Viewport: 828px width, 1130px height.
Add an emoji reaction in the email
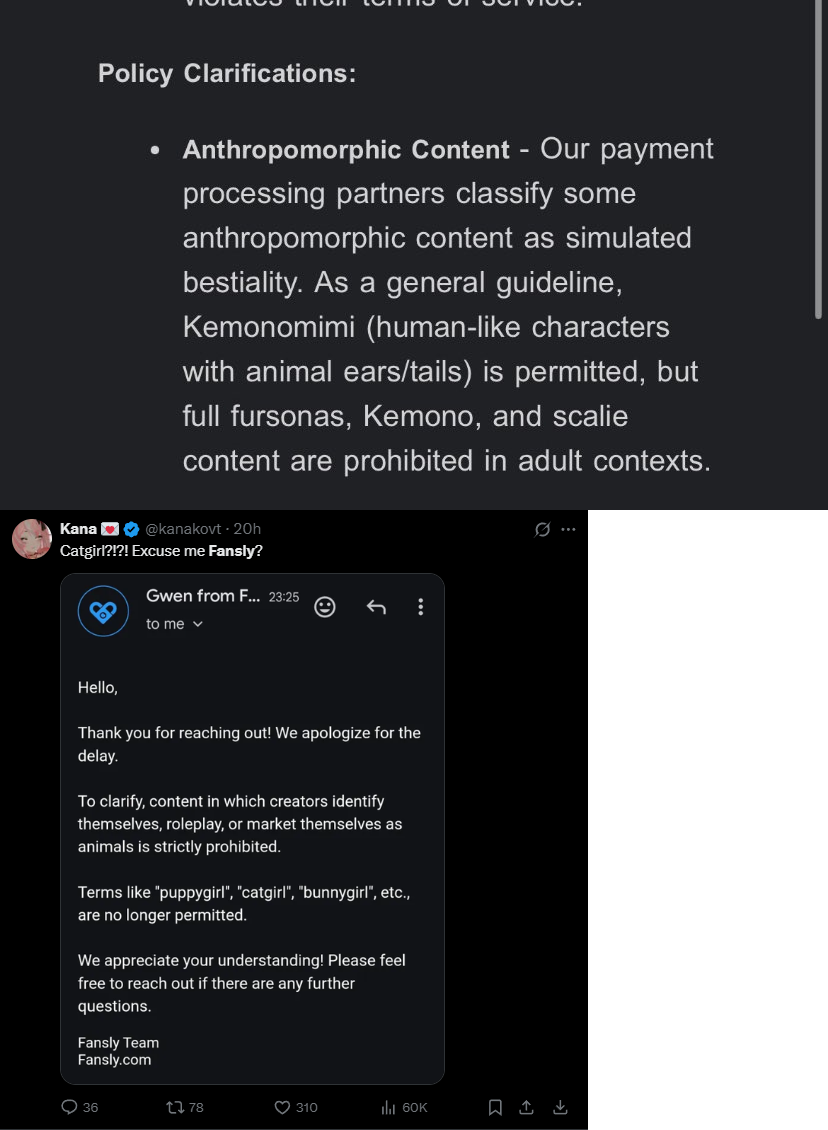(325, 608)
